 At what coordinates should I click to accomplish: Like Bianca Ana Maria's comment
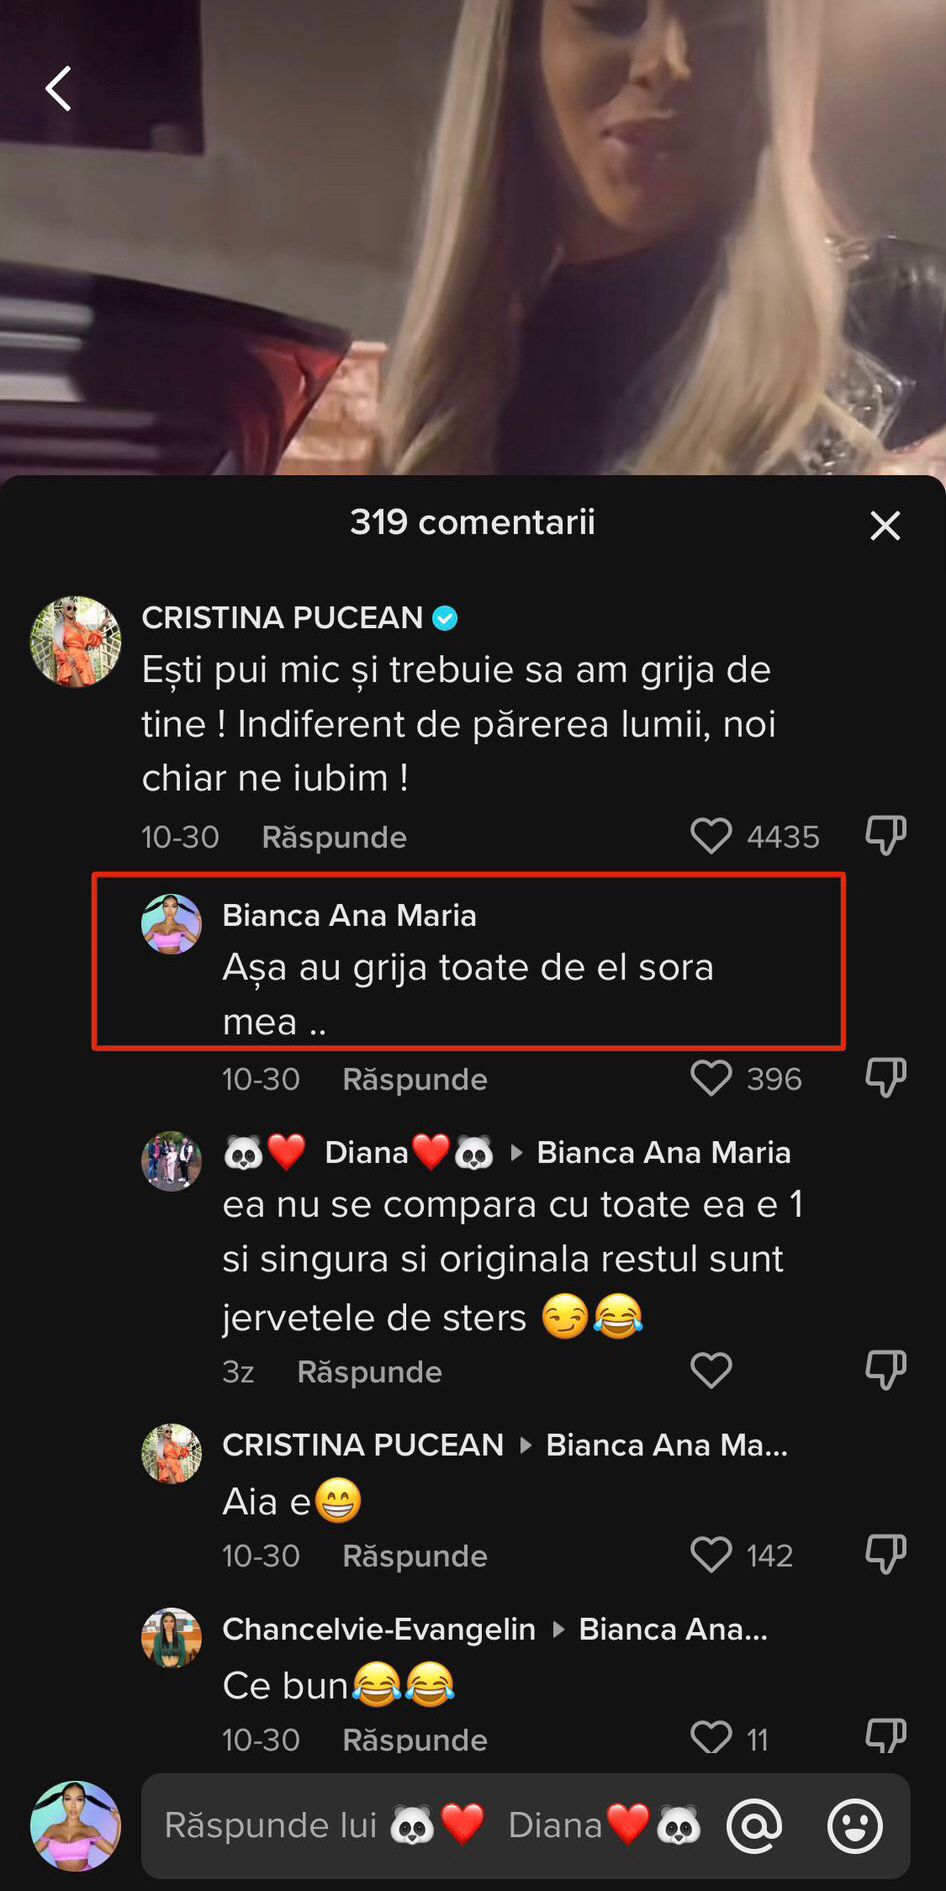click(711, 1078)
